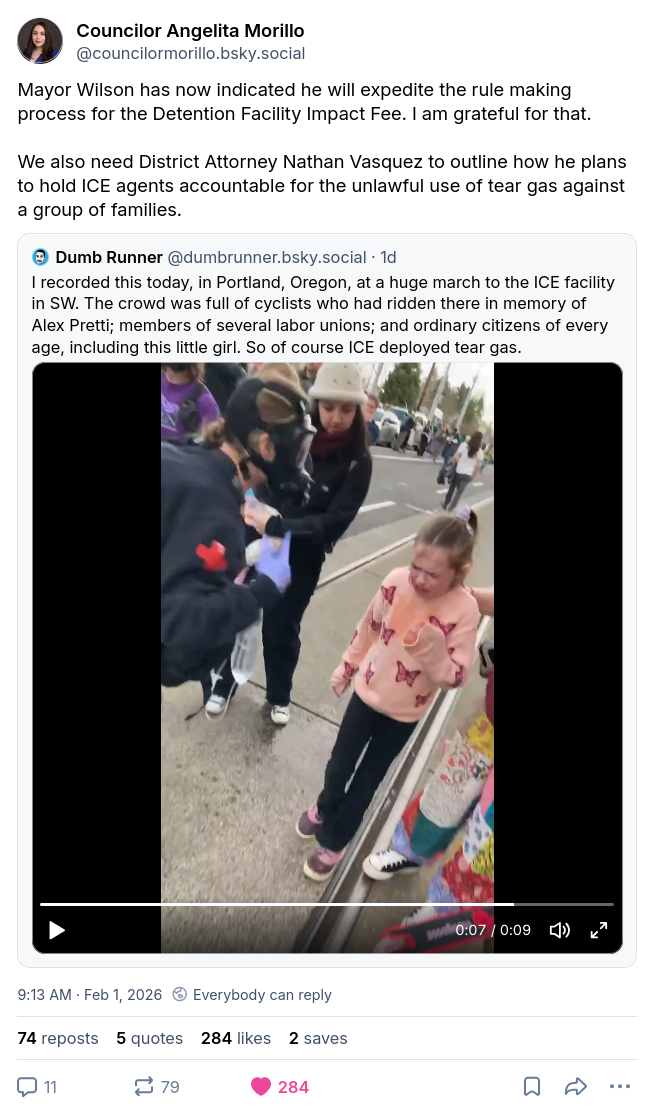This screenshot has height=1113, width=654.
Task: View the 5 quotes list
Action: coord(150,1038)
